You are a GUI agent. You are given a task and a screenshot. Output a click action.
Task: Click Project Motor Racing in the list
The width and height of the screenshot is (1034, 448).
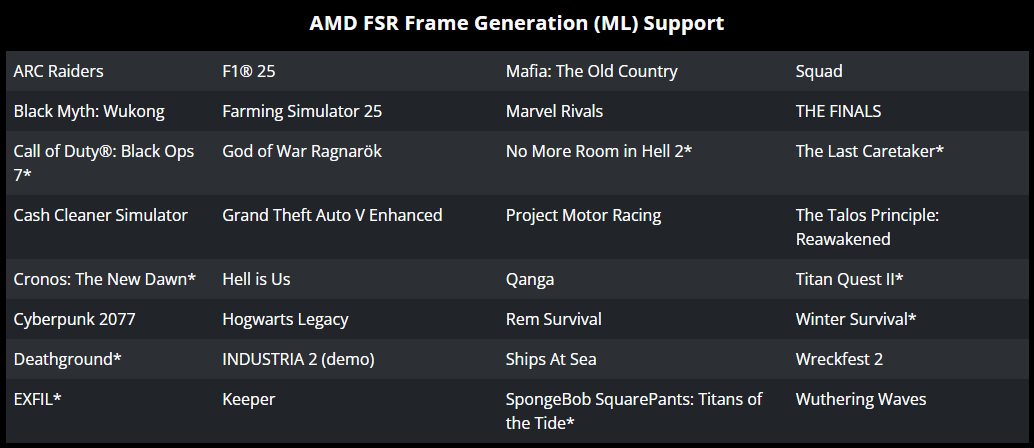583,216
